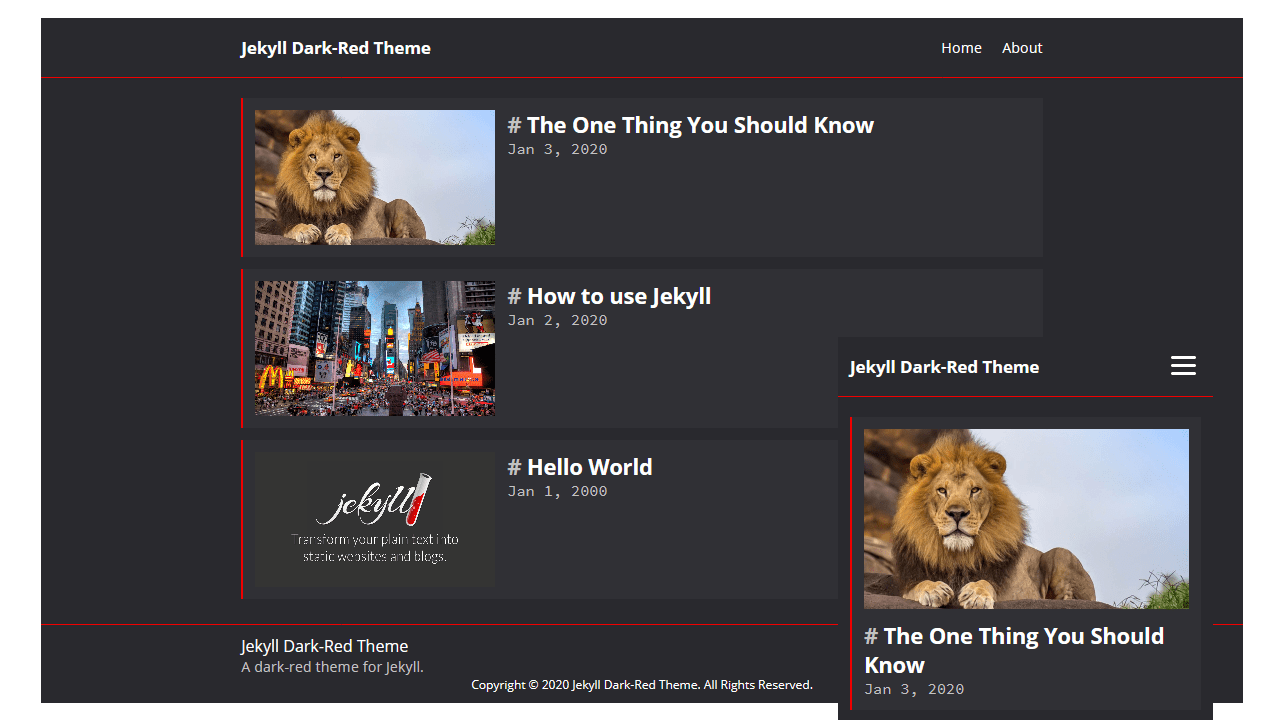Open the 'Hello World' post title
Screen dimensions: 1280x720
click(x=590, y=467)
